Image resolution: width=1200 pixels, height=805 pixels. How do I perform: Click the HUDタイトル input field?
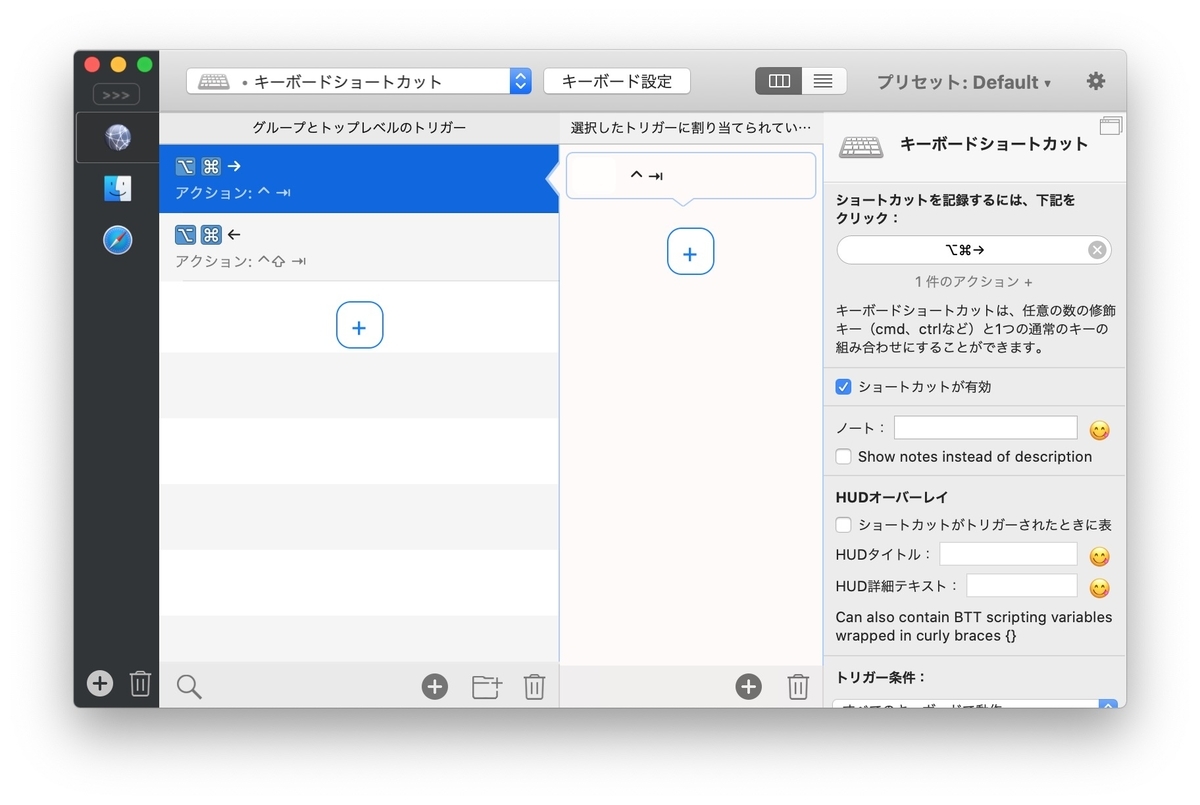(1008, 554)
